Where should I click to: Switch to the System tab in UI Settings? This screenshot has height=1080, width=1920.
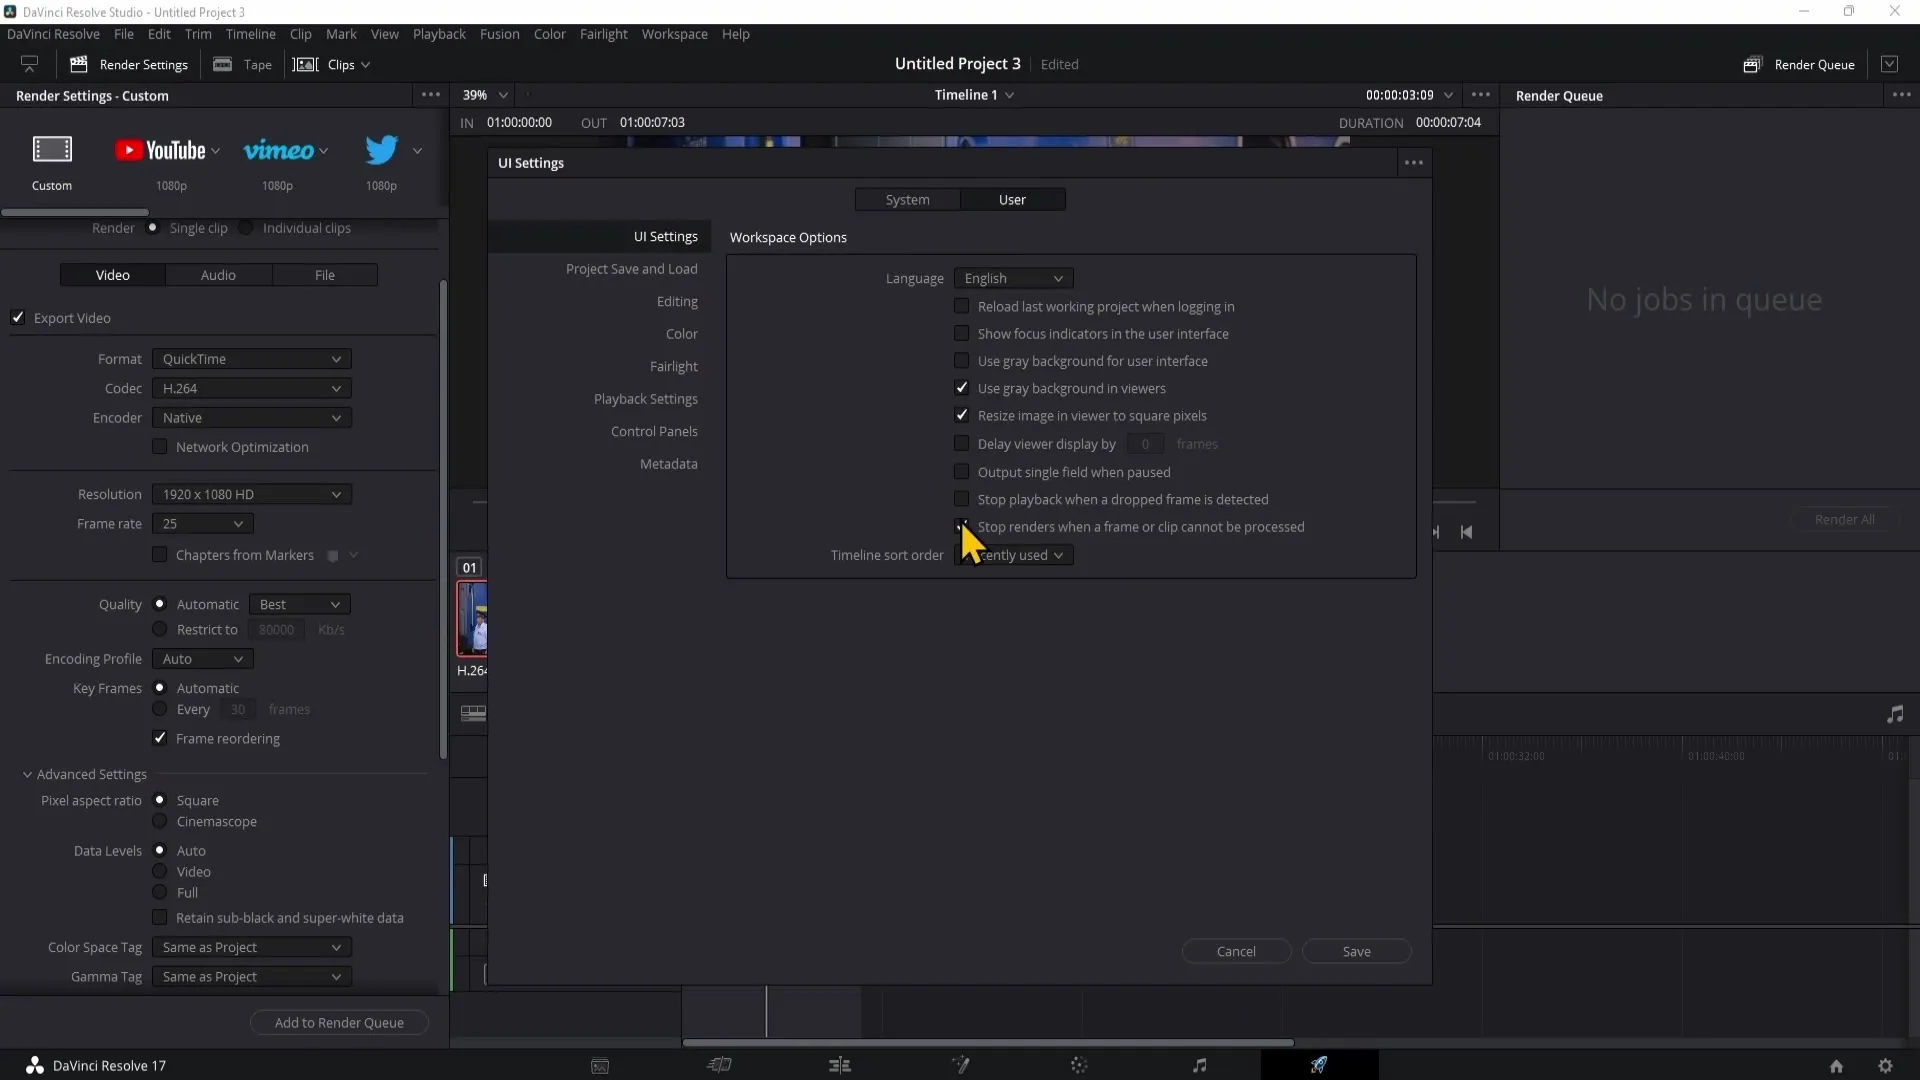pyautogui.click(x=907, y=199)
